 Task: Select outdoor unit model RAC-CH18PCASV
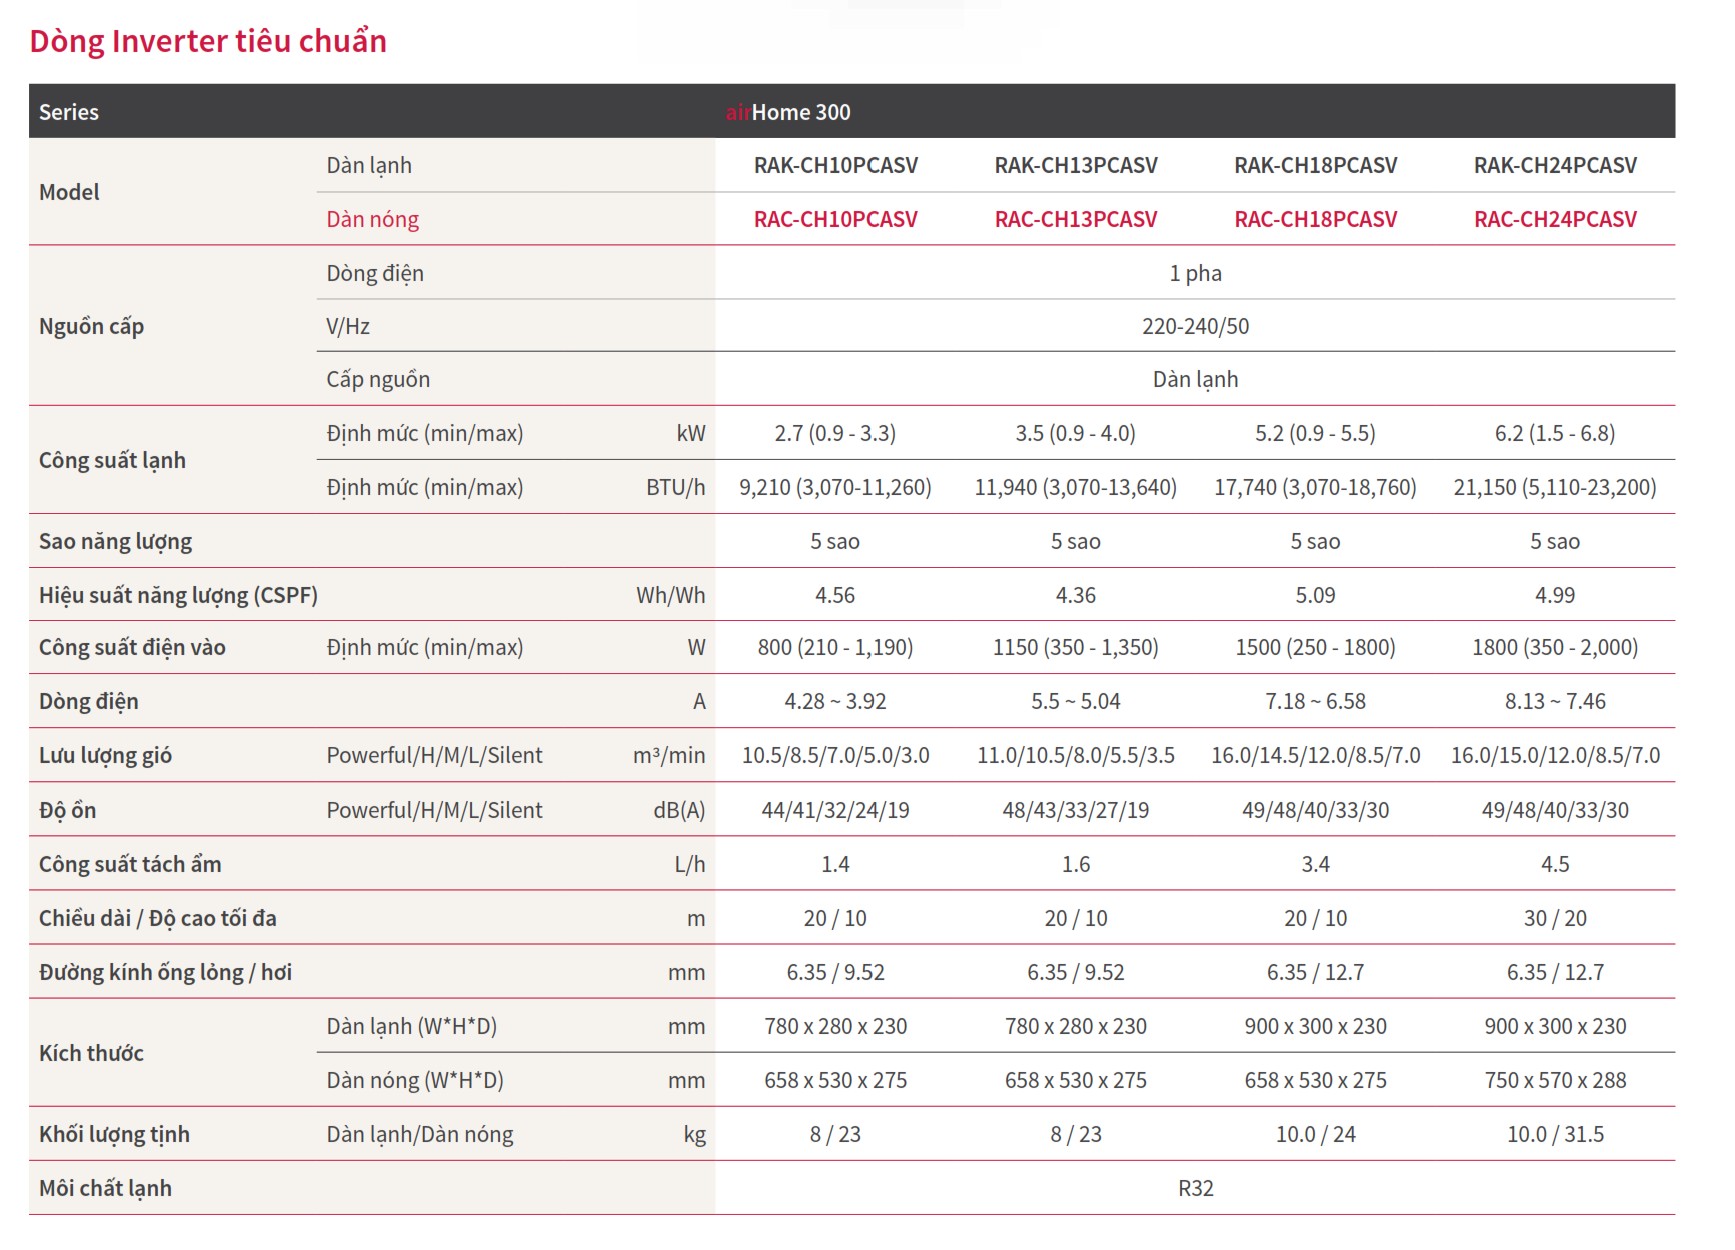1316,219
